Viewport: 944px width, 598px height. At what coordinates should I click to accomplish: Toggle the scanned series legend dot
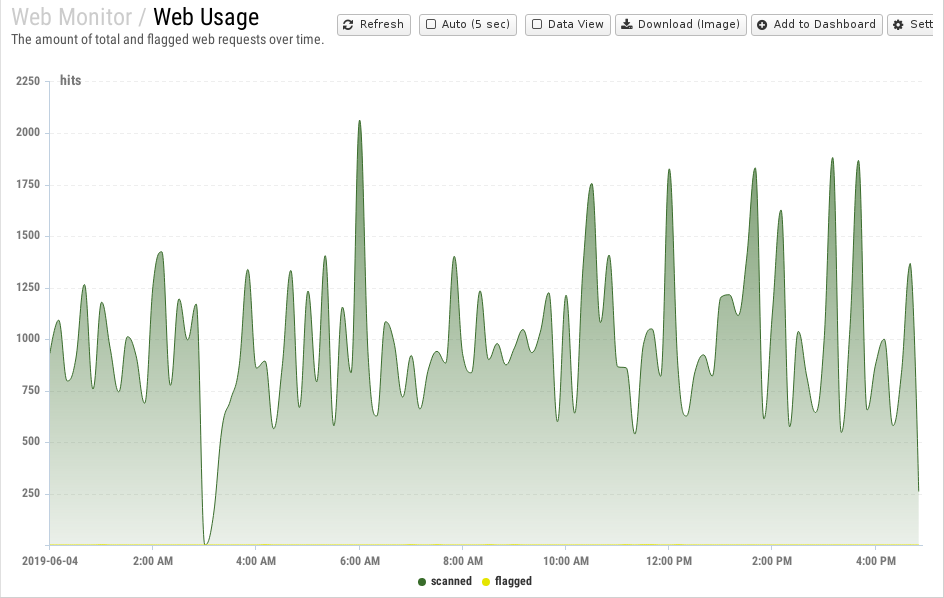pyautogui.click(x=422, y=582)
